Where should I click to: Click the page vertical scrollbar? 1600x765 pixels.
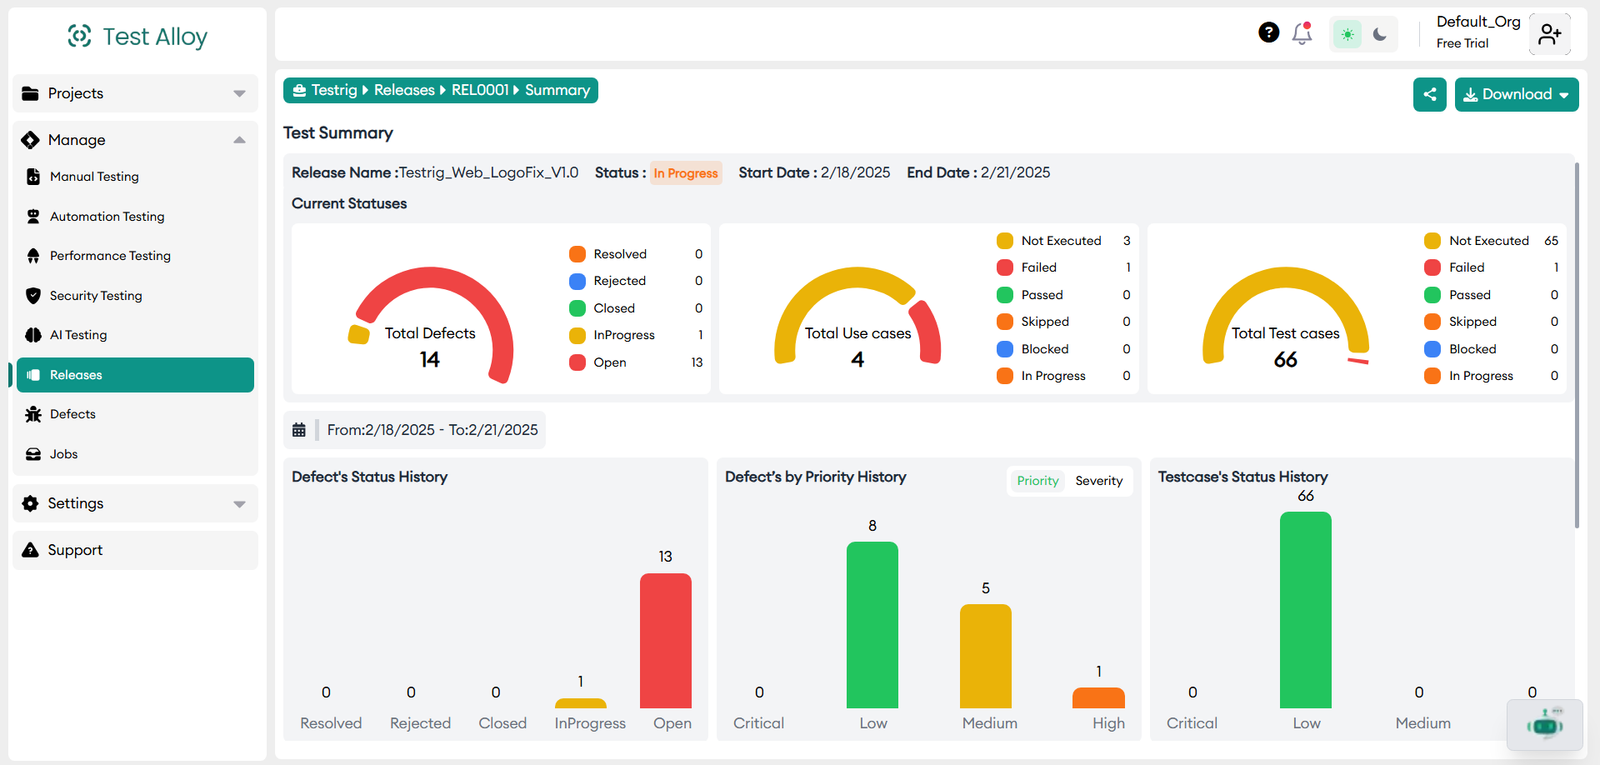(x=1577, y=345)
